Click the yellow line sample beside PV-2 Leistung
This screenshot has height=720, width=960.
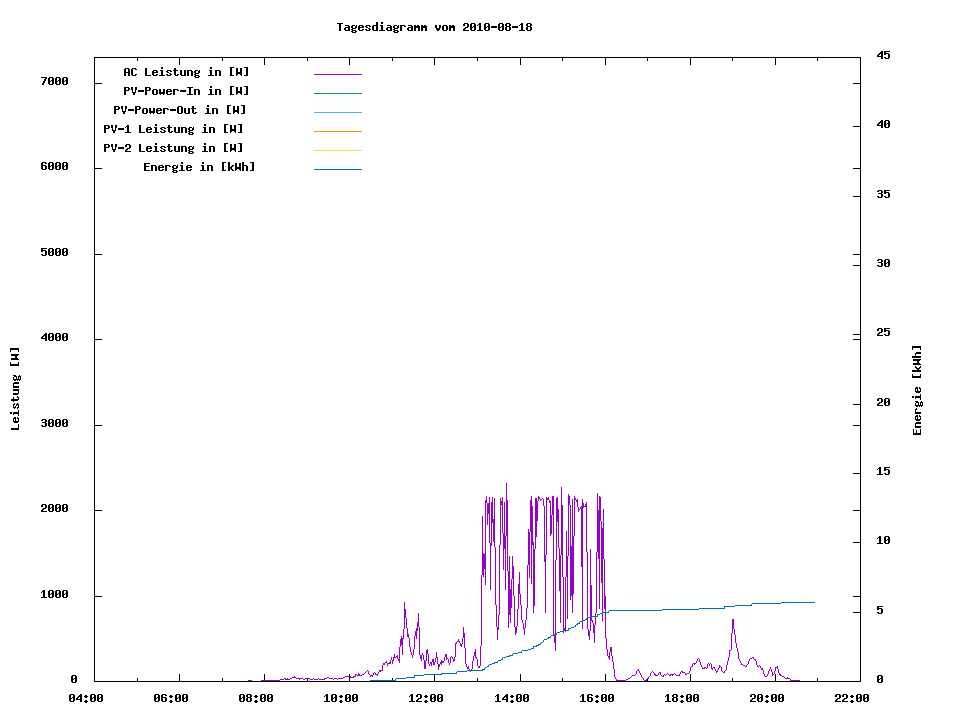(337, 150)
